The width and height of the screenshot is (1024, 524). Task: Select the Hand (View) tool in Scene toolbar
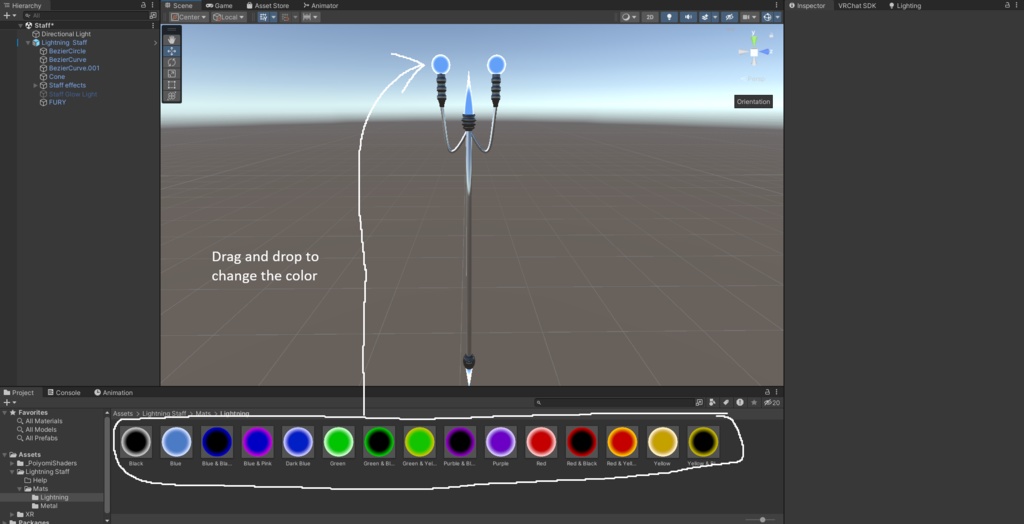[x=172, y=40]
